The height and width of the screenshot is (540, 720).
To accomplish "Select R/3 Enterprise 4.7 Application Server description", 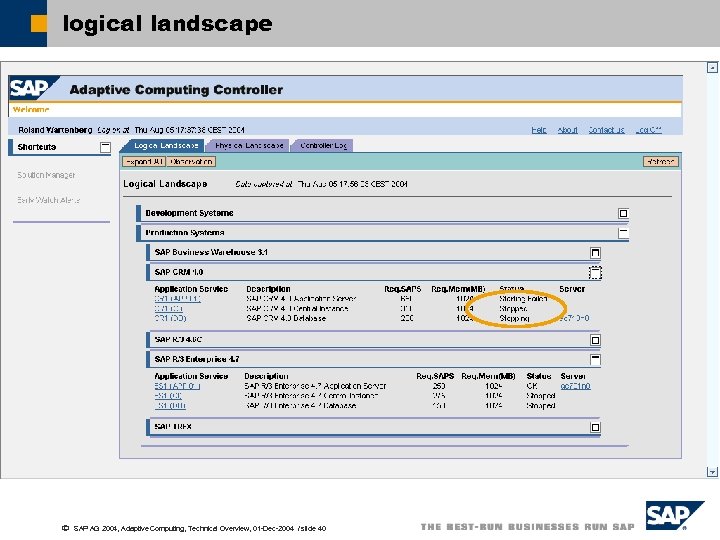I will [315, 386].
